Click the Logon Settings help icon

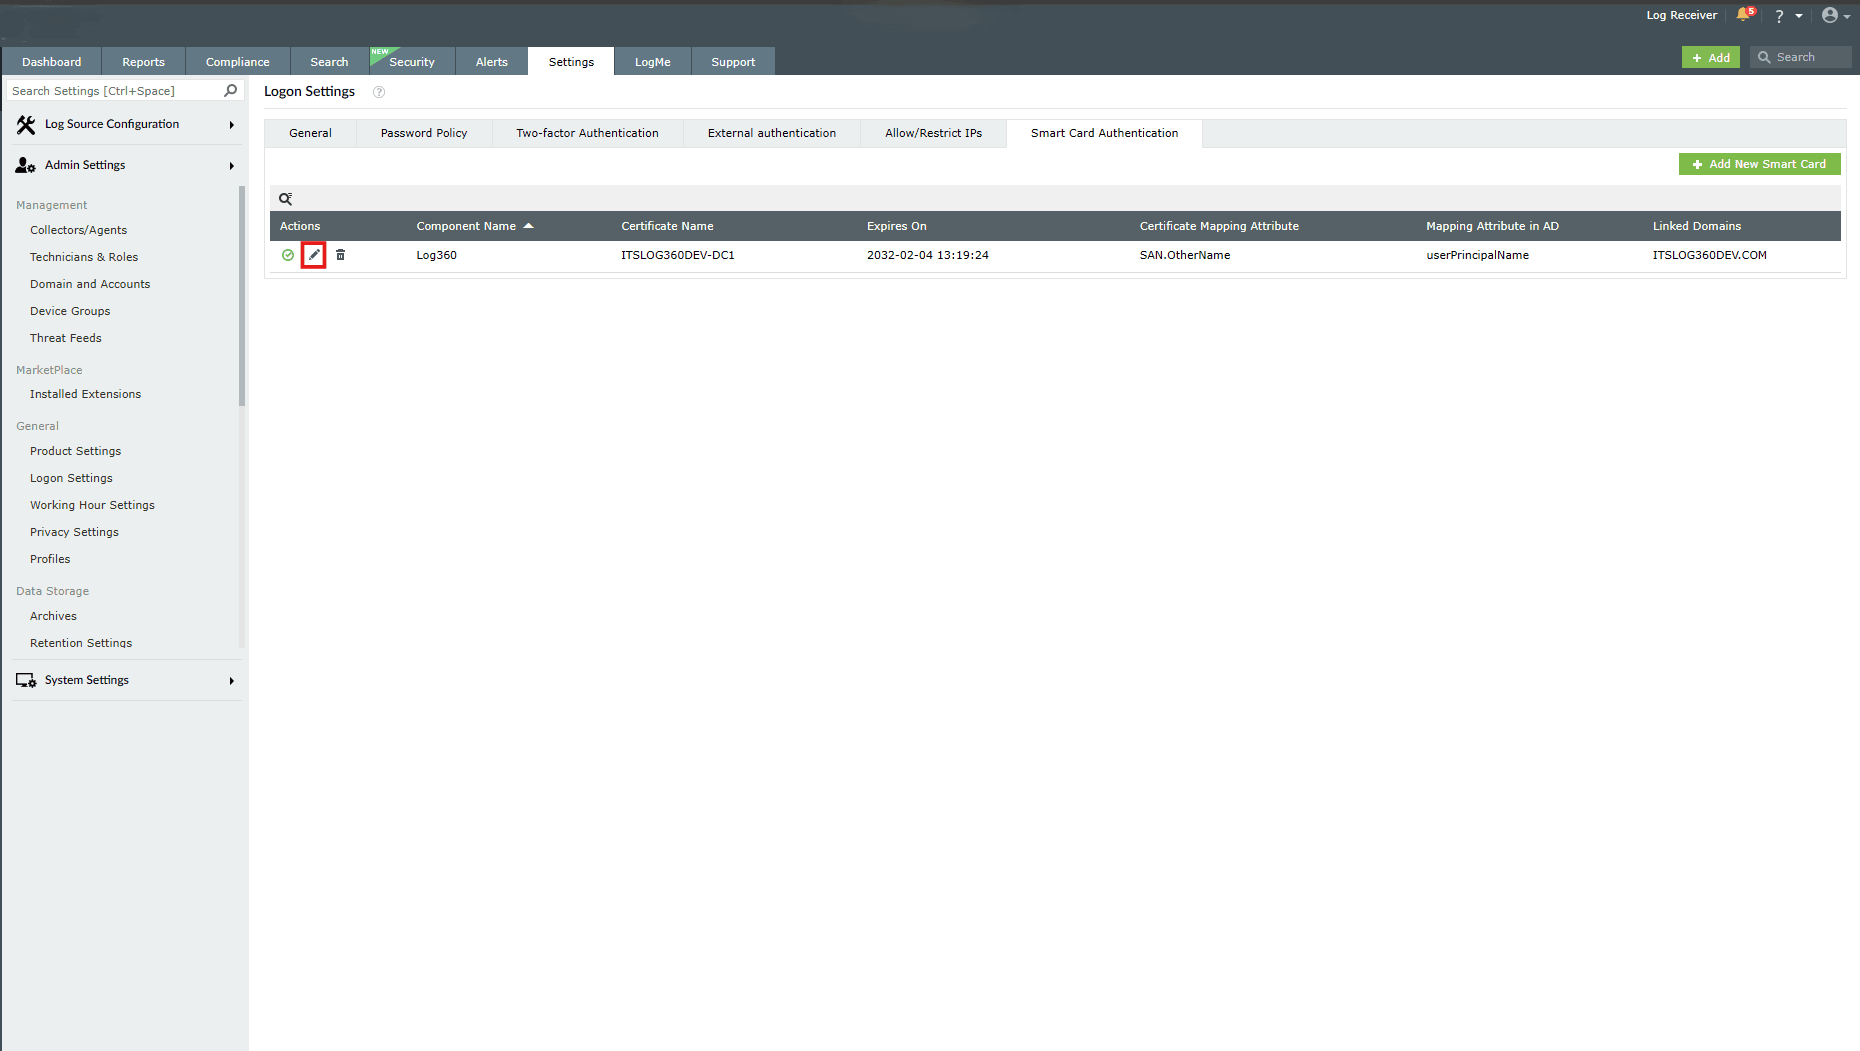(379, 92)
